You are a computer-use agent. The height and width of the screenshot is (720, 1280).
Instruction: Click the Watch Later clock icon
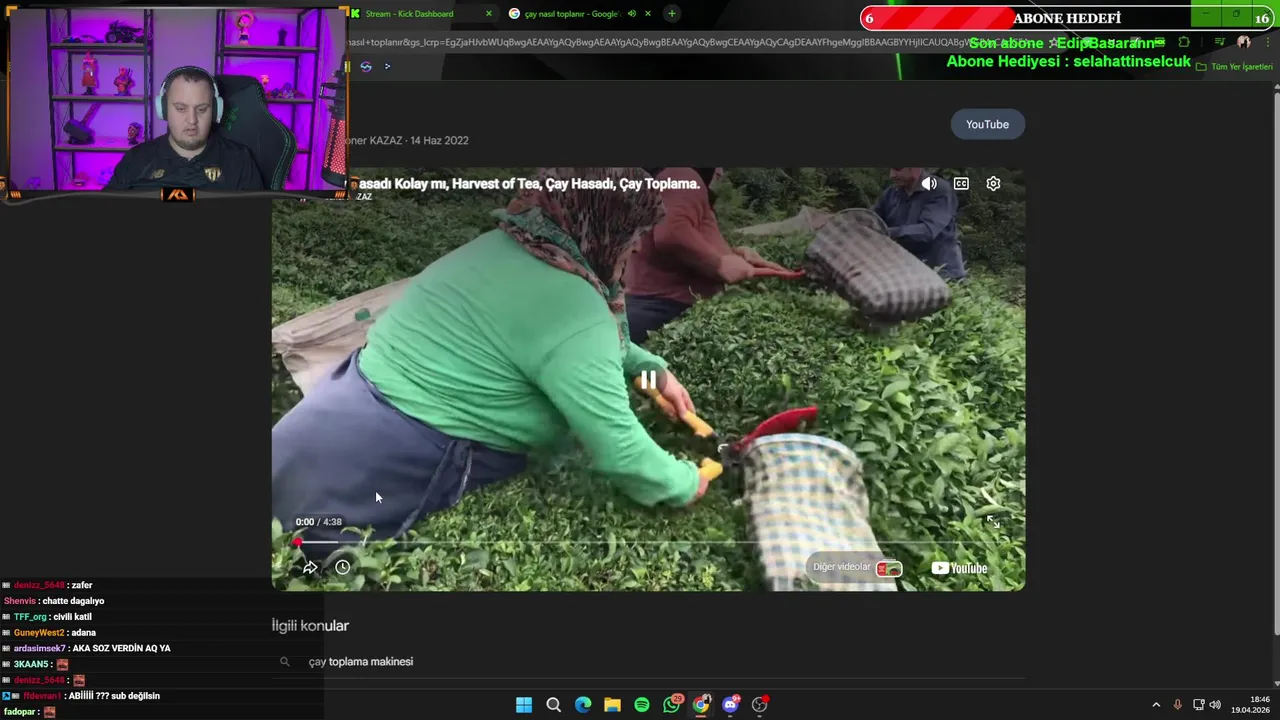point(342,567)
